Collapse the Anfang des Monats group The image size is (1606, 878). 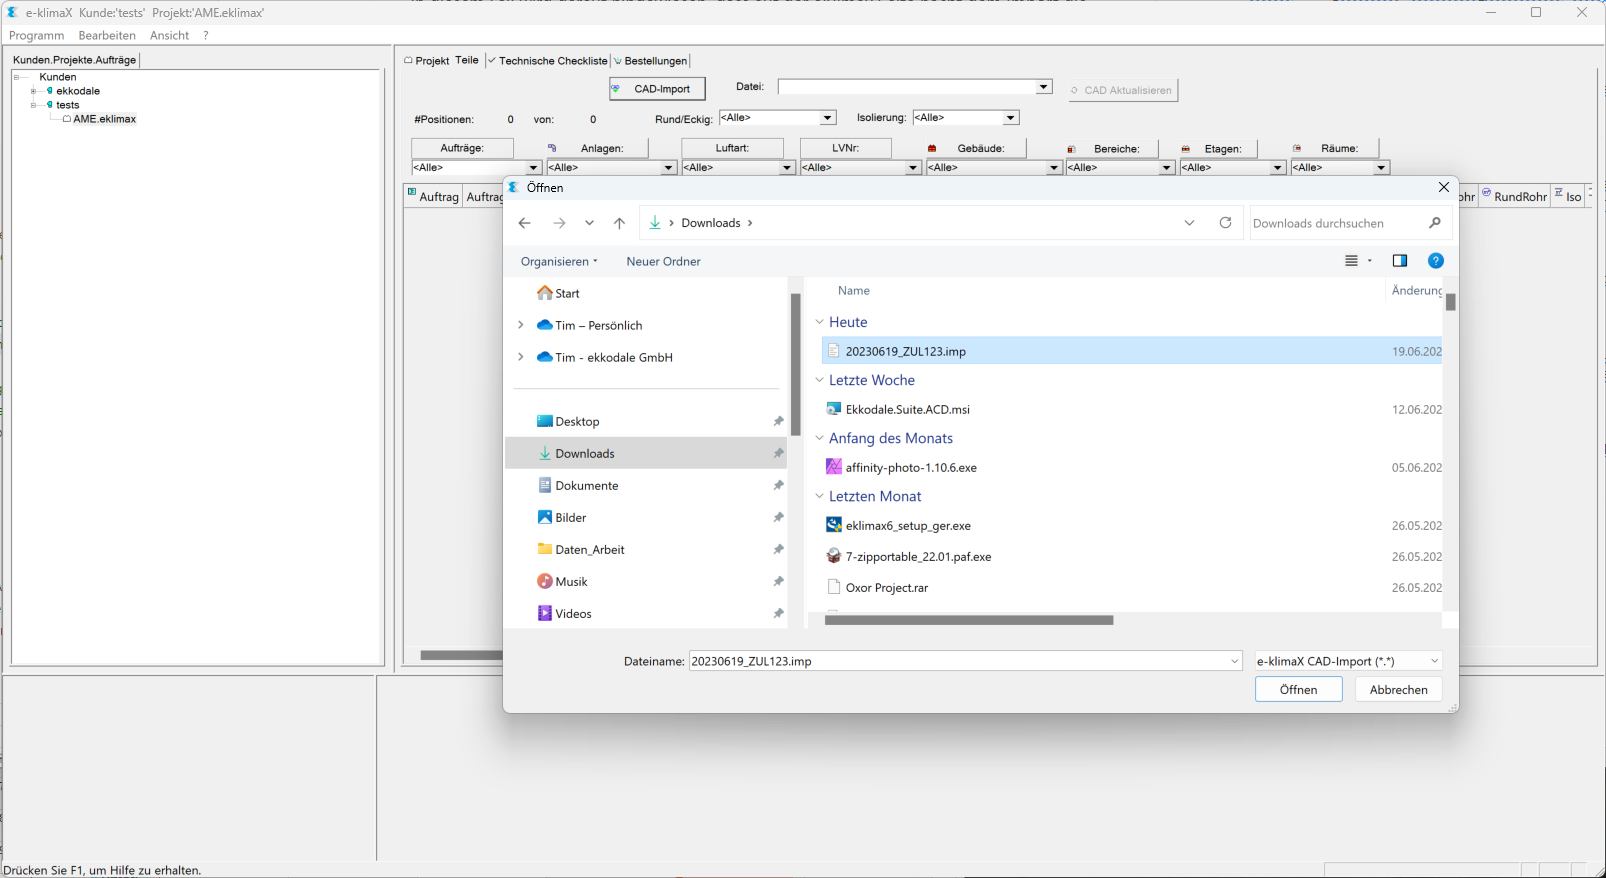click(x=820, y=438)
